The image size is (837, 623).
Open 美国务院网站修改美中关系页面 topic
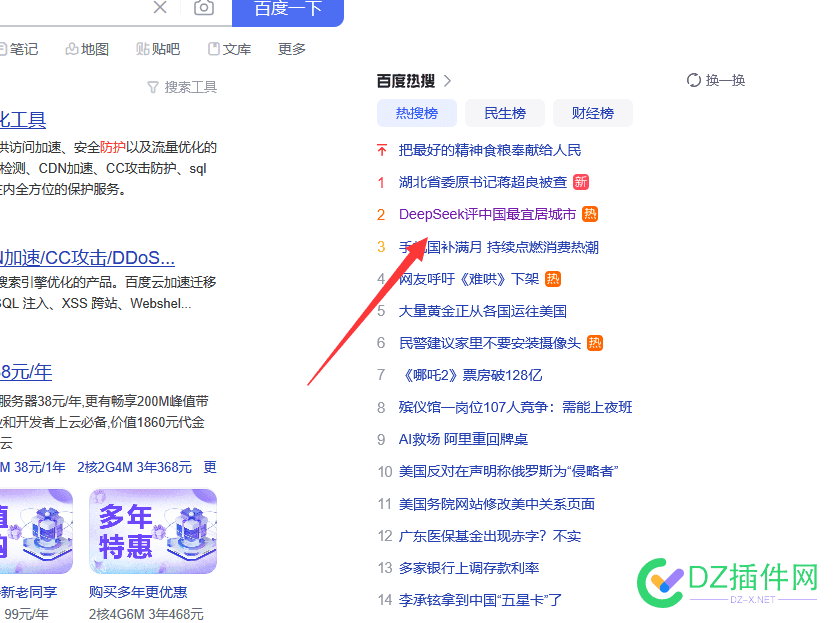tap(497, 504)
